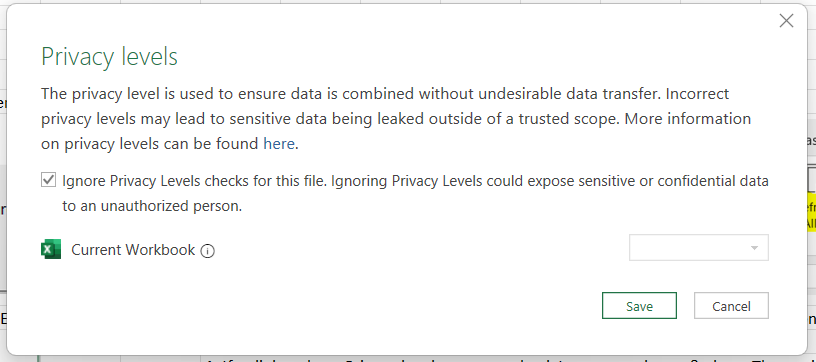The image size is (816, 362).
Task: Cancel the privacy levels changes
Action: [731, 305]
